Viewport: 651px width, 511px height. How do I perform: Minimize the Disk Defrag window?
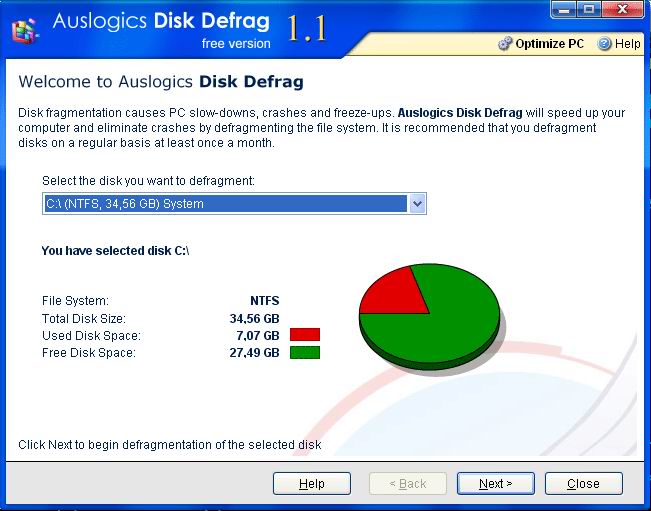click(x=563, y=9)
